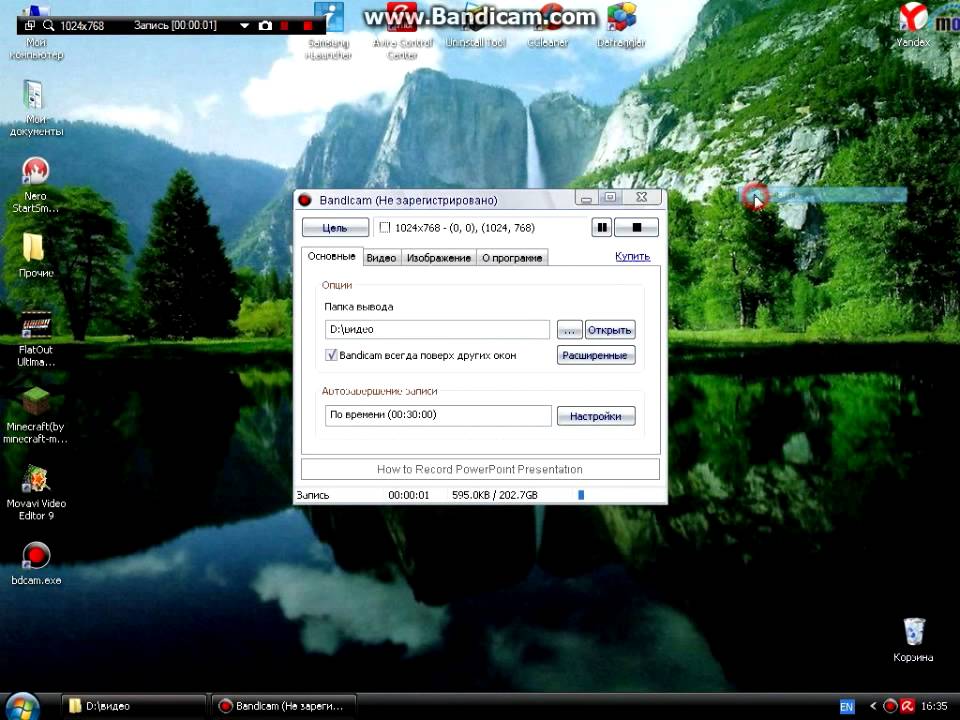Click the Открыть button
The width and height of the screenshot is (960, 720).
[x=610, y=329]
